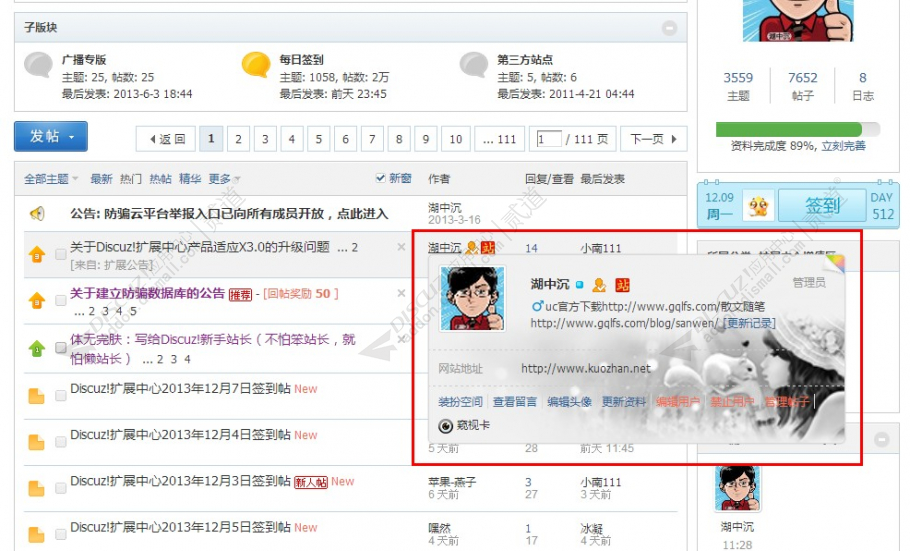Select the 热门 filter tab
910x551 pixels.
click(131, 179)
